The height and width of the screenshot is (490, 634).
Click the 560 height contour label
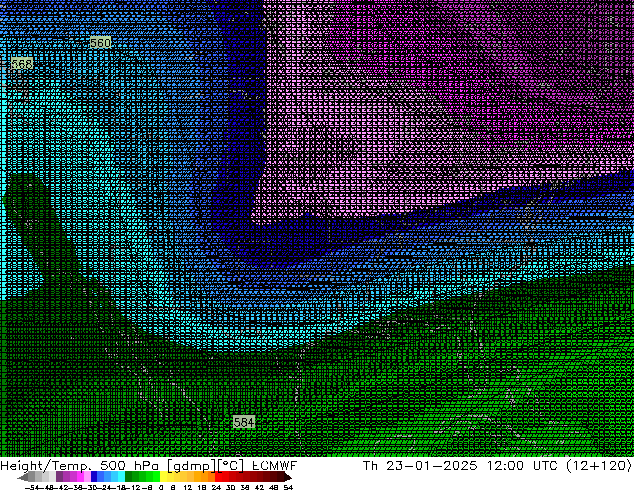[100, 43]
